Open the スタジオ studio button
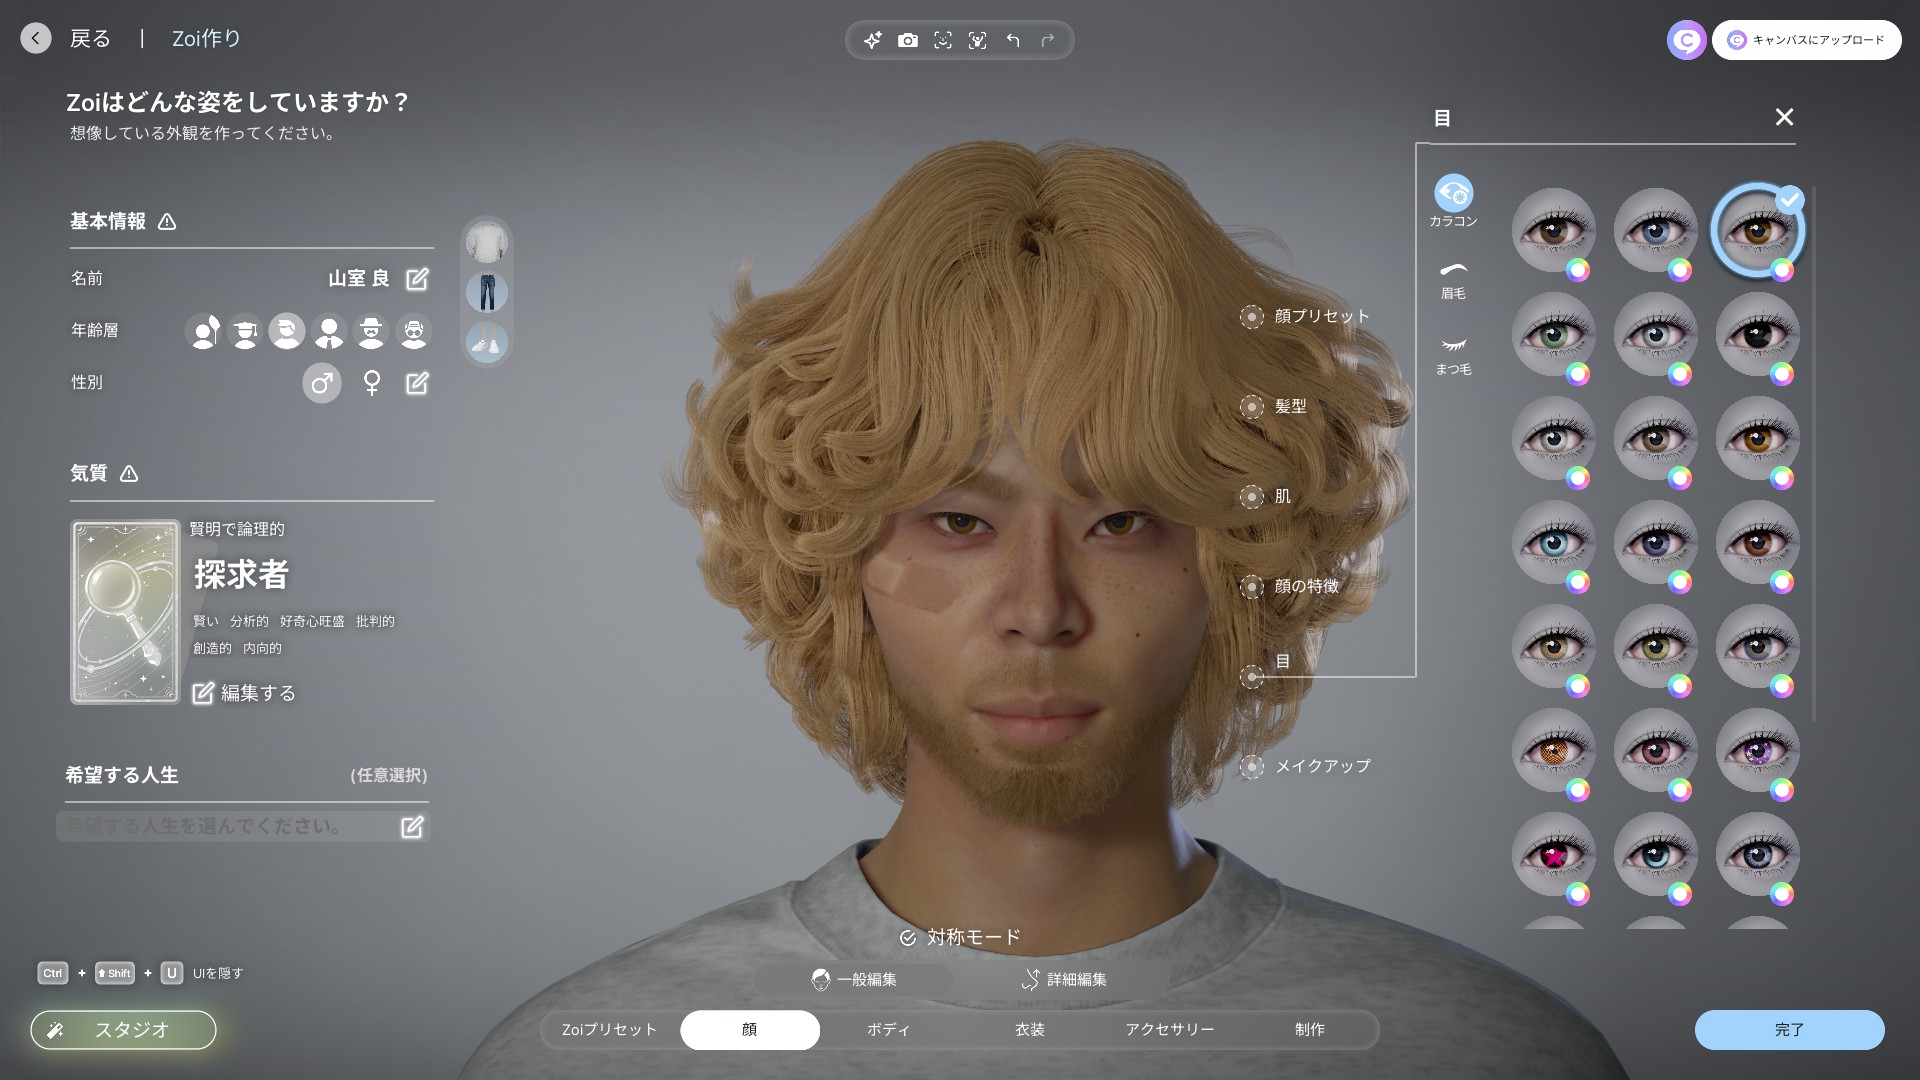The image size is (1920, 1080). [x=123, y=1030]
